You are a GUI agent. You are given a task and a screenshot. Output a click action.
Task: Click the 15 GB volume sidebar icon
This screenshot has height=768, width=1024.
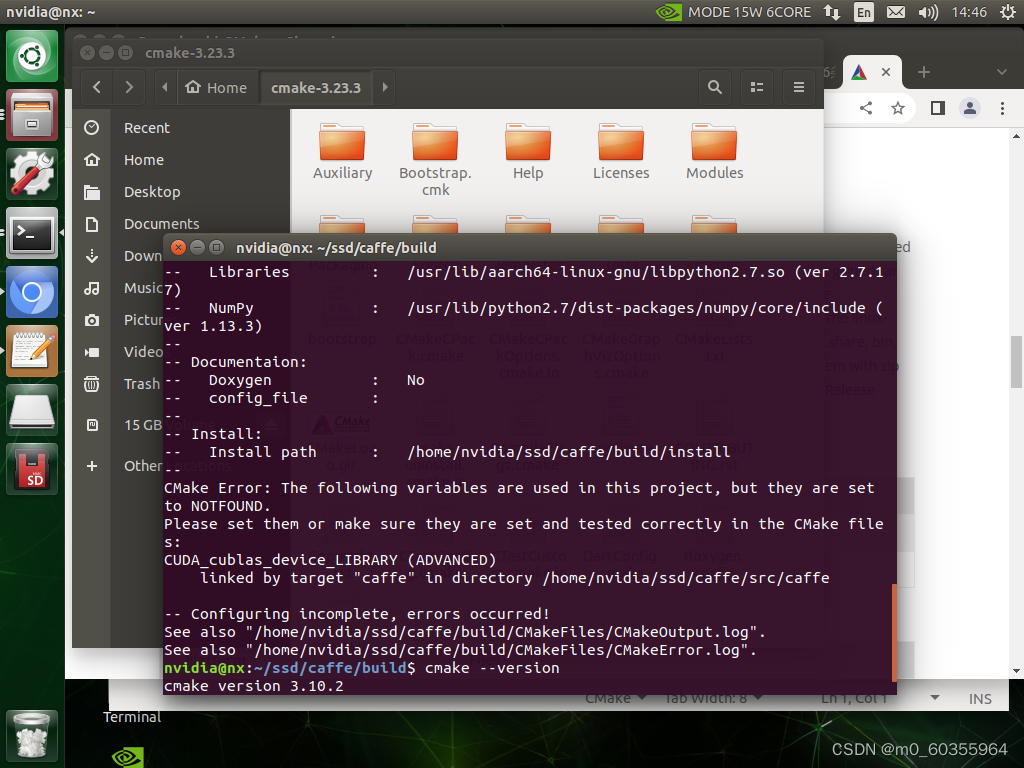(92, 425)
